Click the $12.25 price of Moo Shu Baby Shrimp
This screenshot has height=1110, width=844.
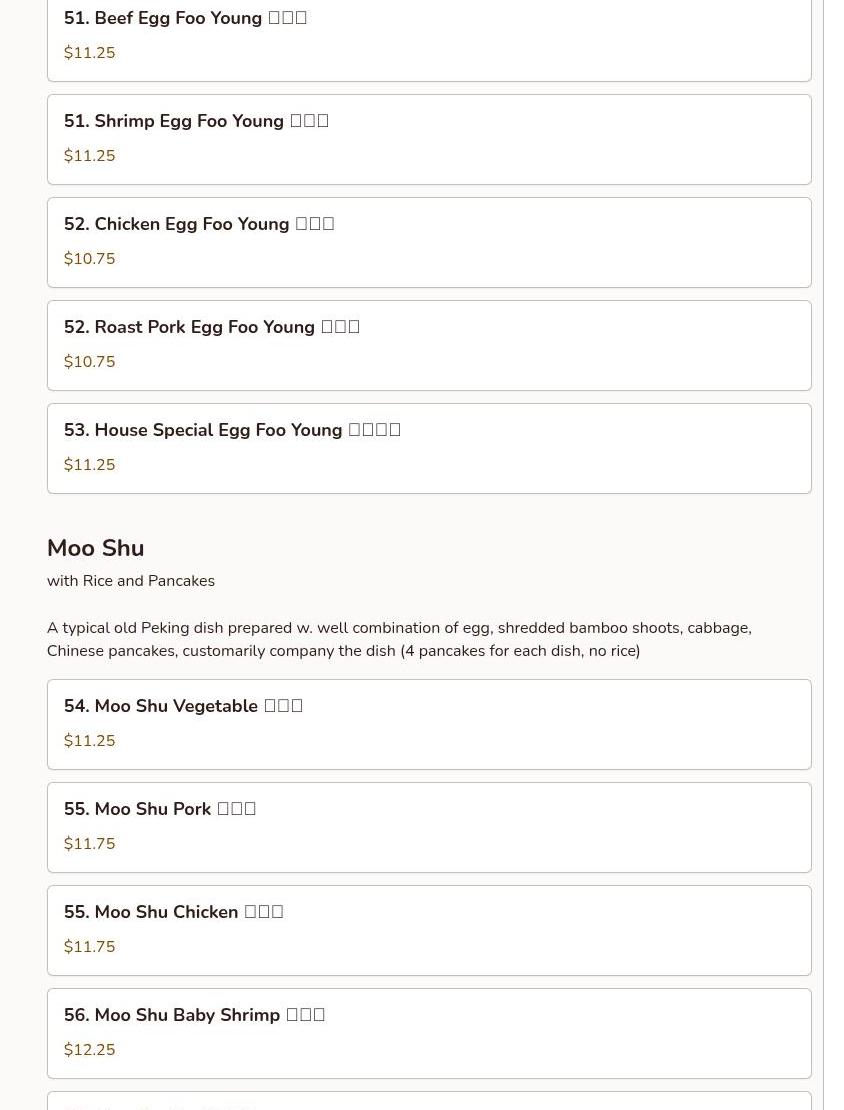click(89, 1050)
